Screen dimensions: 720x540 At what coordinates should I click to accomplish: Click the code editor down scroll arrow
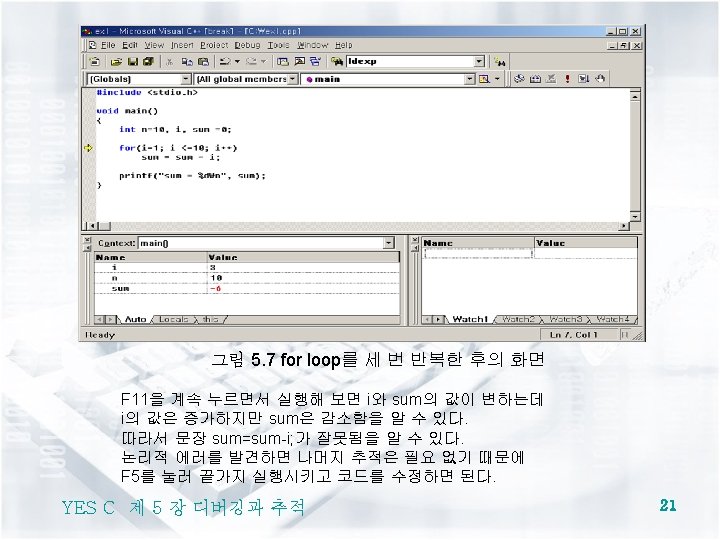[635, 216]
